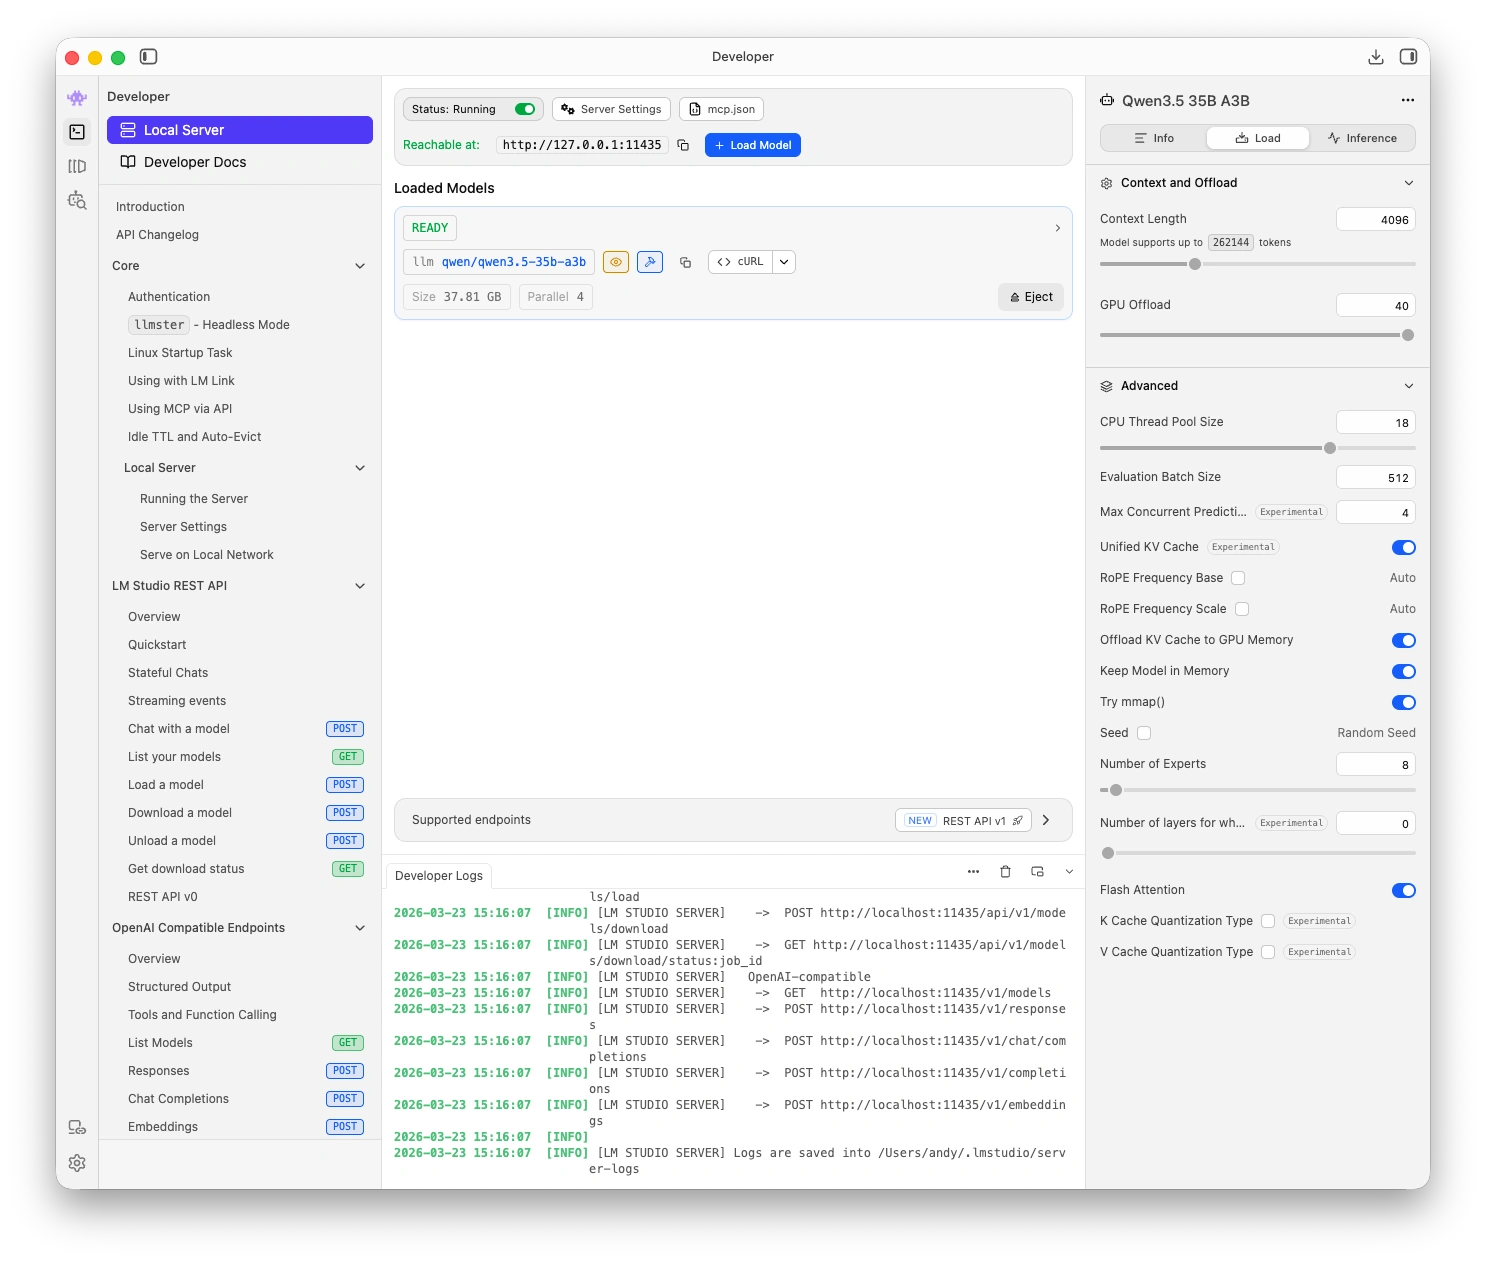Switch to the Info tab
Screen dimensions: 1486x1263
(x=1154, y=138)
